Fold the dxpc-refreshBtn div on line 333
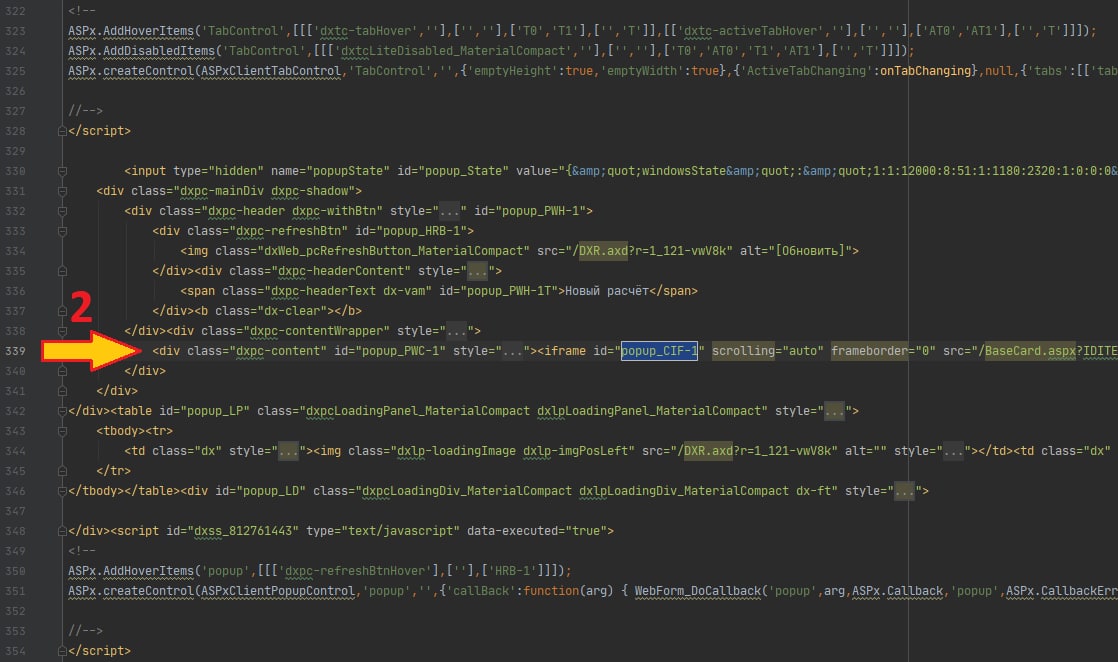Image resolution: width=1118 pixels, height=662 pixels. point(62,231)
